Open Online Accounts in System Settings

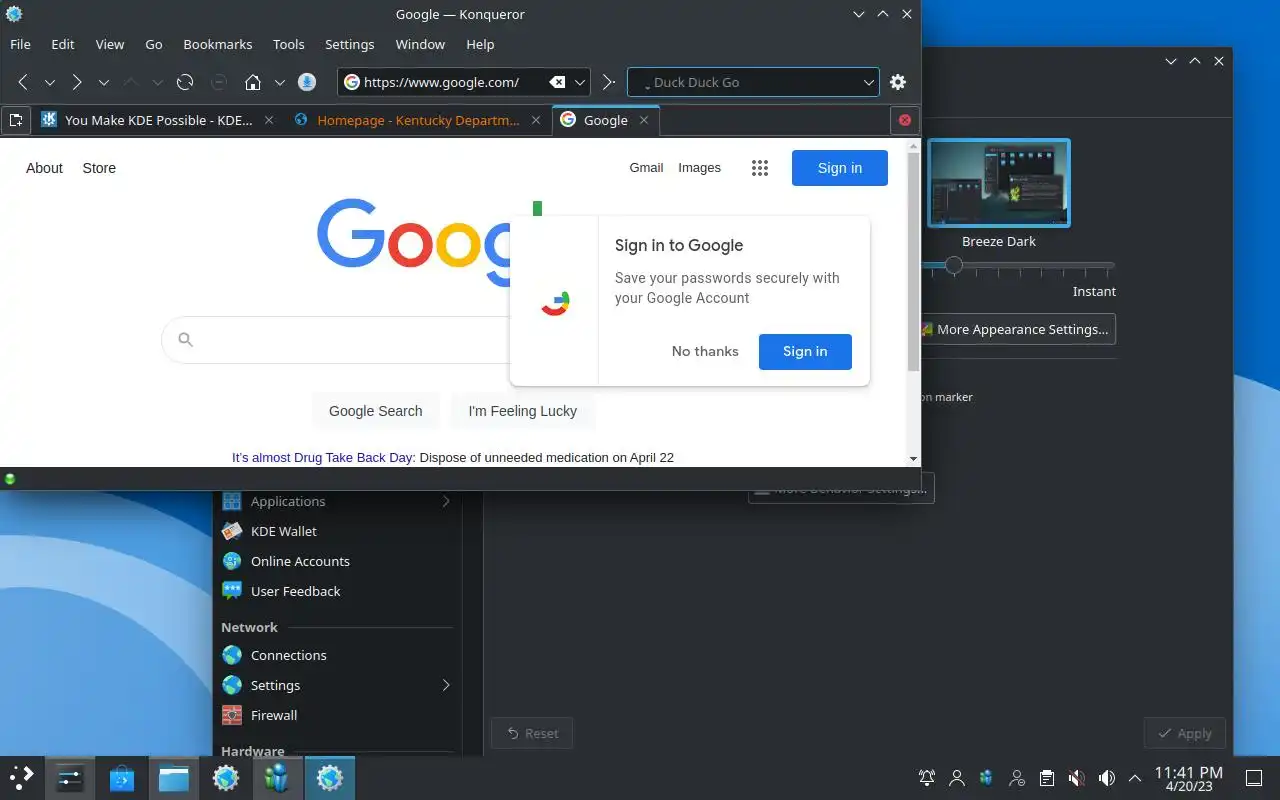point(300,561)
